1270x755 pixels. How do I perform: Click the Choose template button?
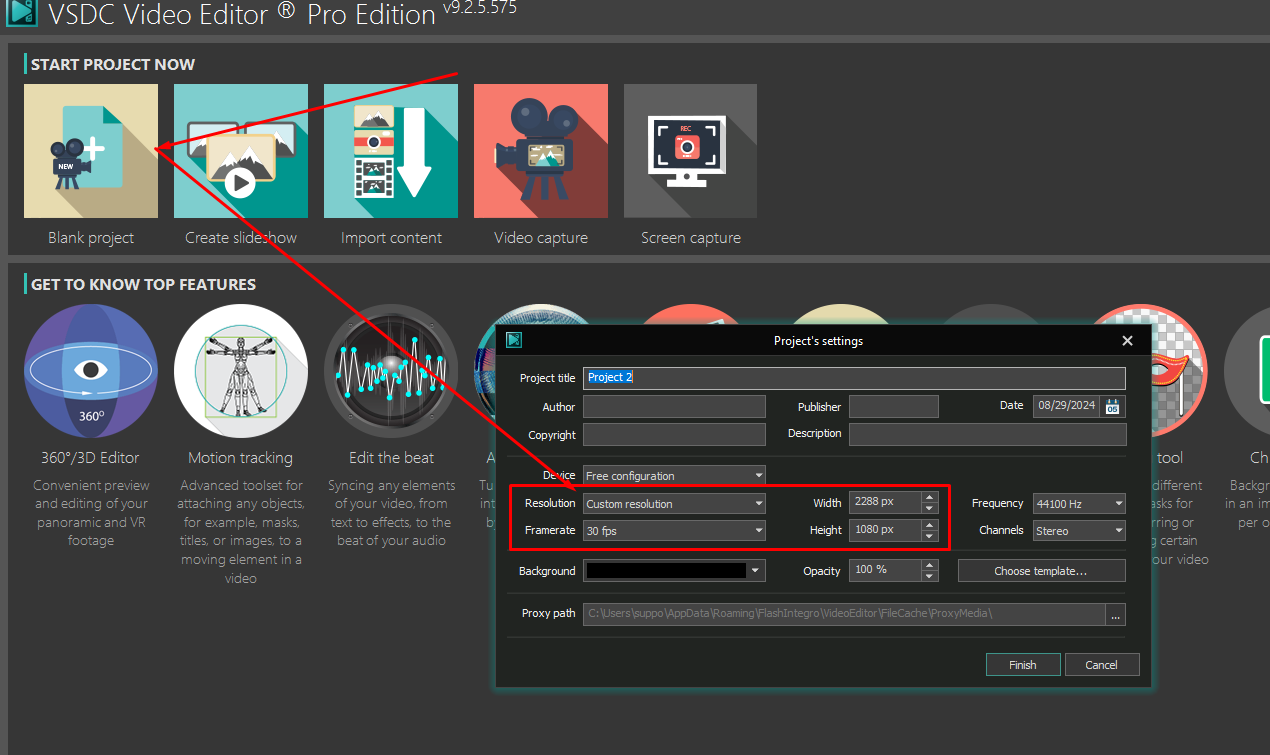click(x=1041, y=571)
